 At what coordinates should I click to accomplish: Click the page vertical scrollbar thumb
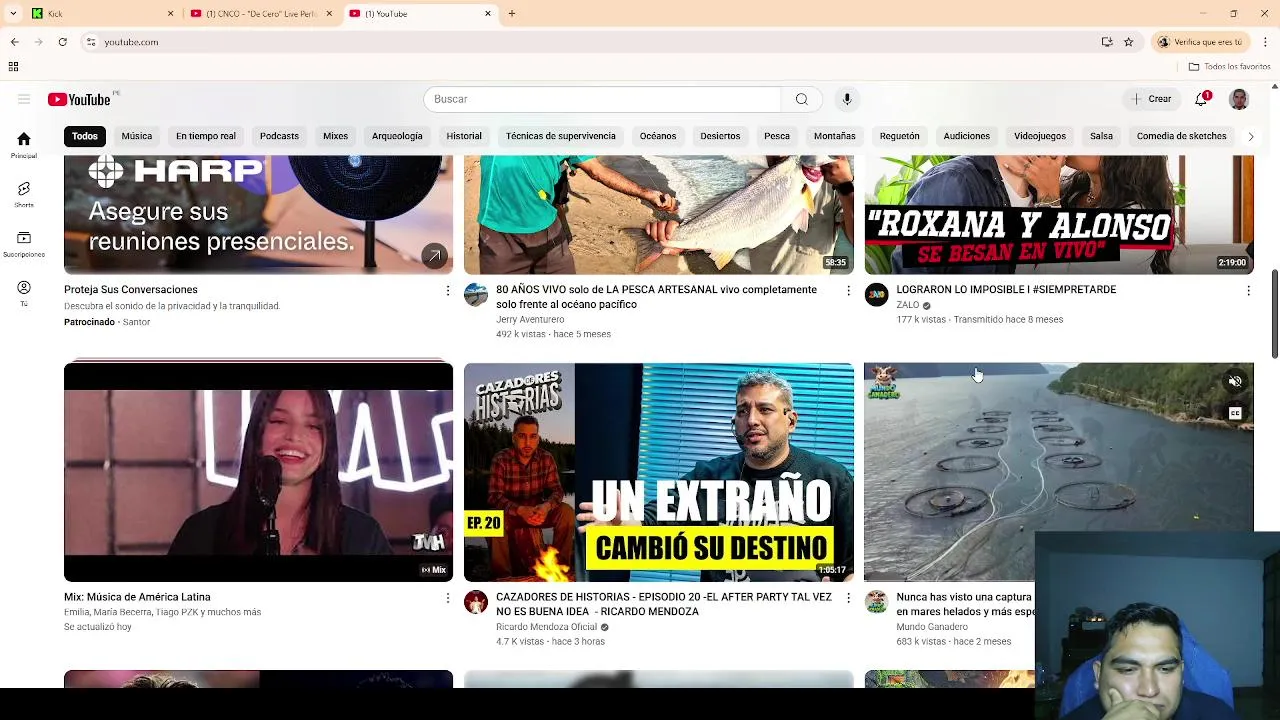click(x=1275, y=314)
